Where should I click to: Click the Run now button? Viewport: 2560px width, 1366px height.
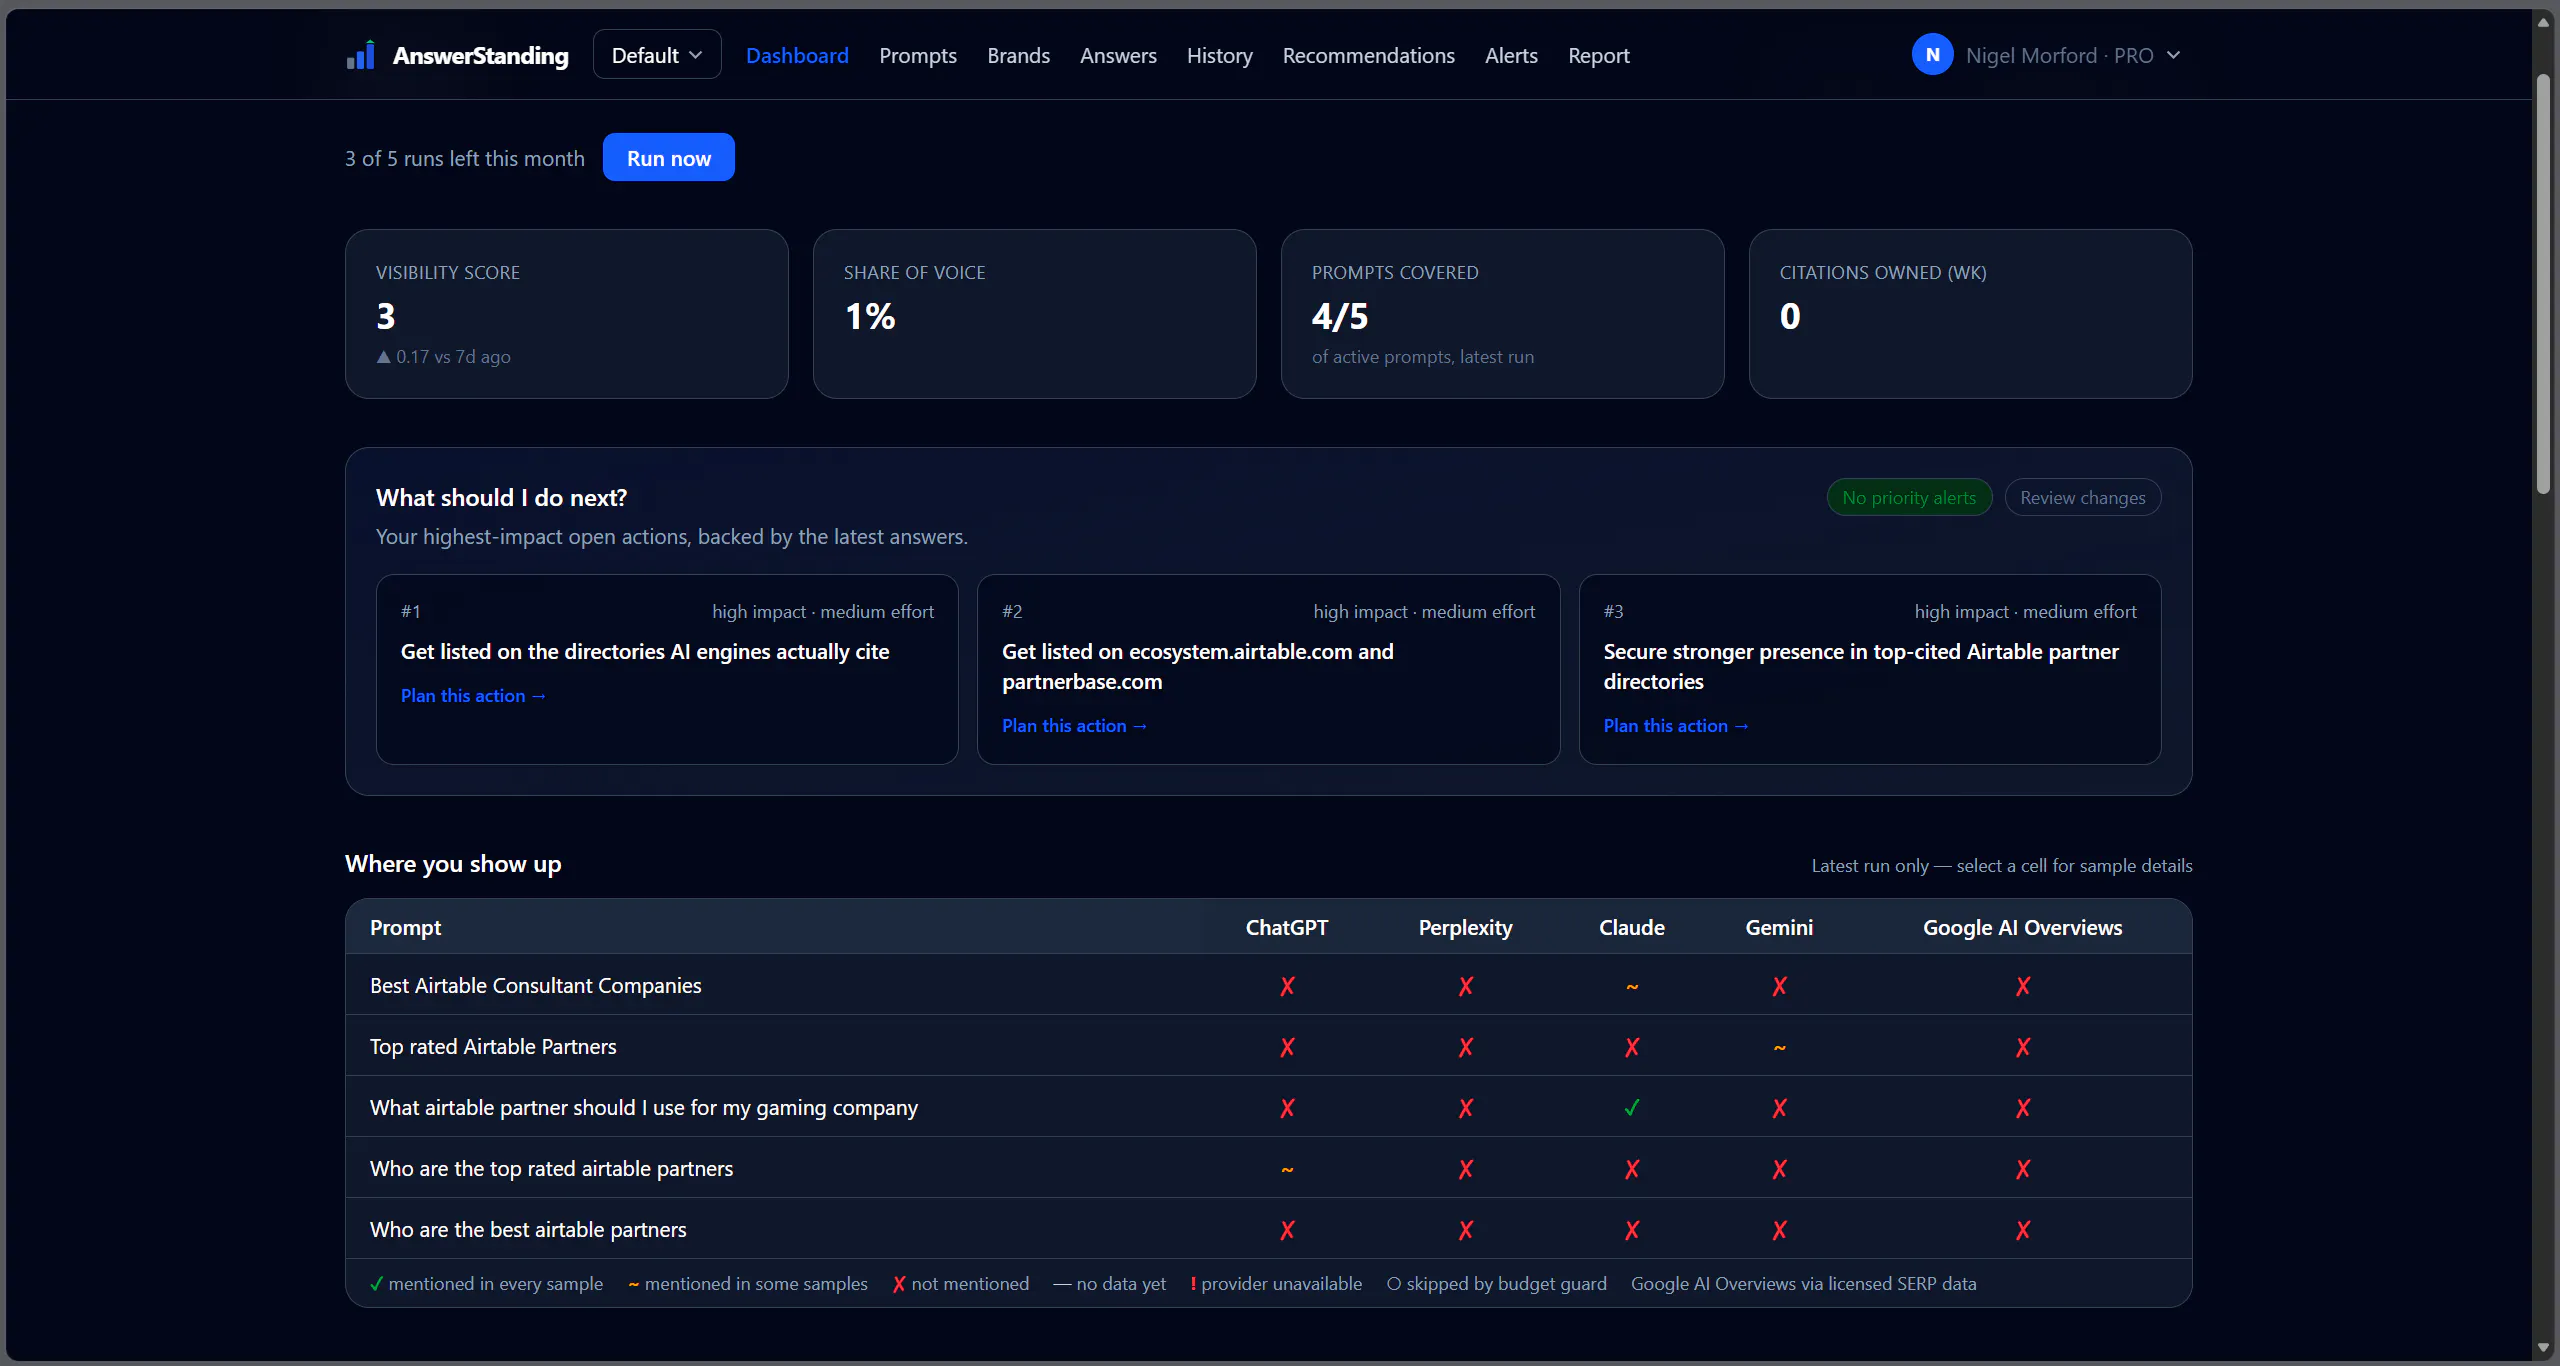click(668, 158)
